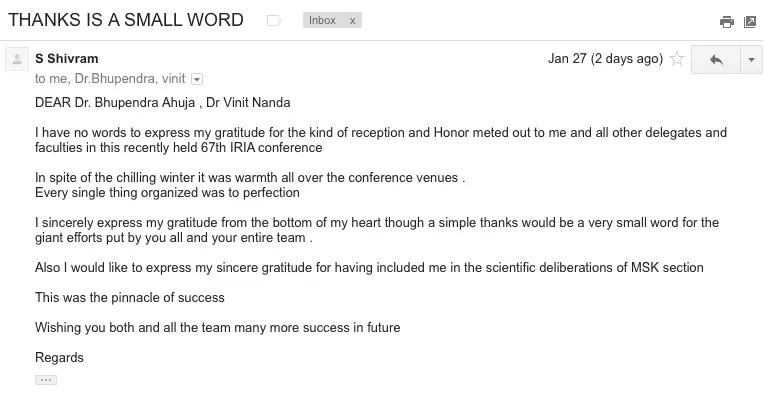Click the subject THANKS IS A SMALL WORD
776x395 pixels.
[x=126, y=20]
